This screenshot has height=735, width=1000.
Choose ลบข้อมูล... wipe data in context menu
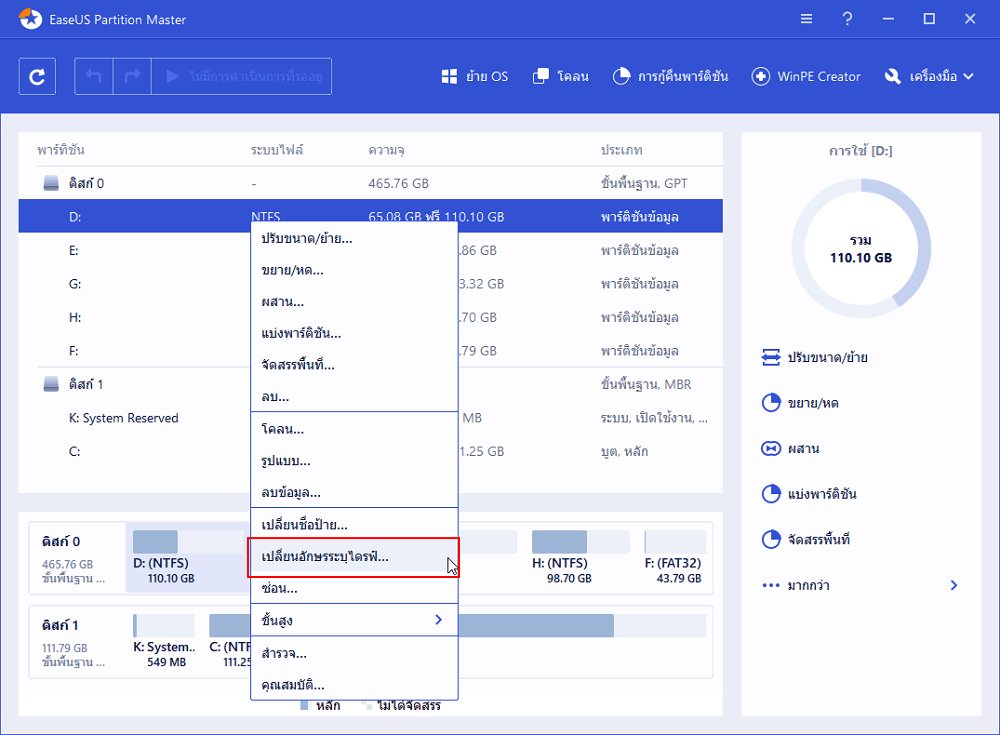354,493
